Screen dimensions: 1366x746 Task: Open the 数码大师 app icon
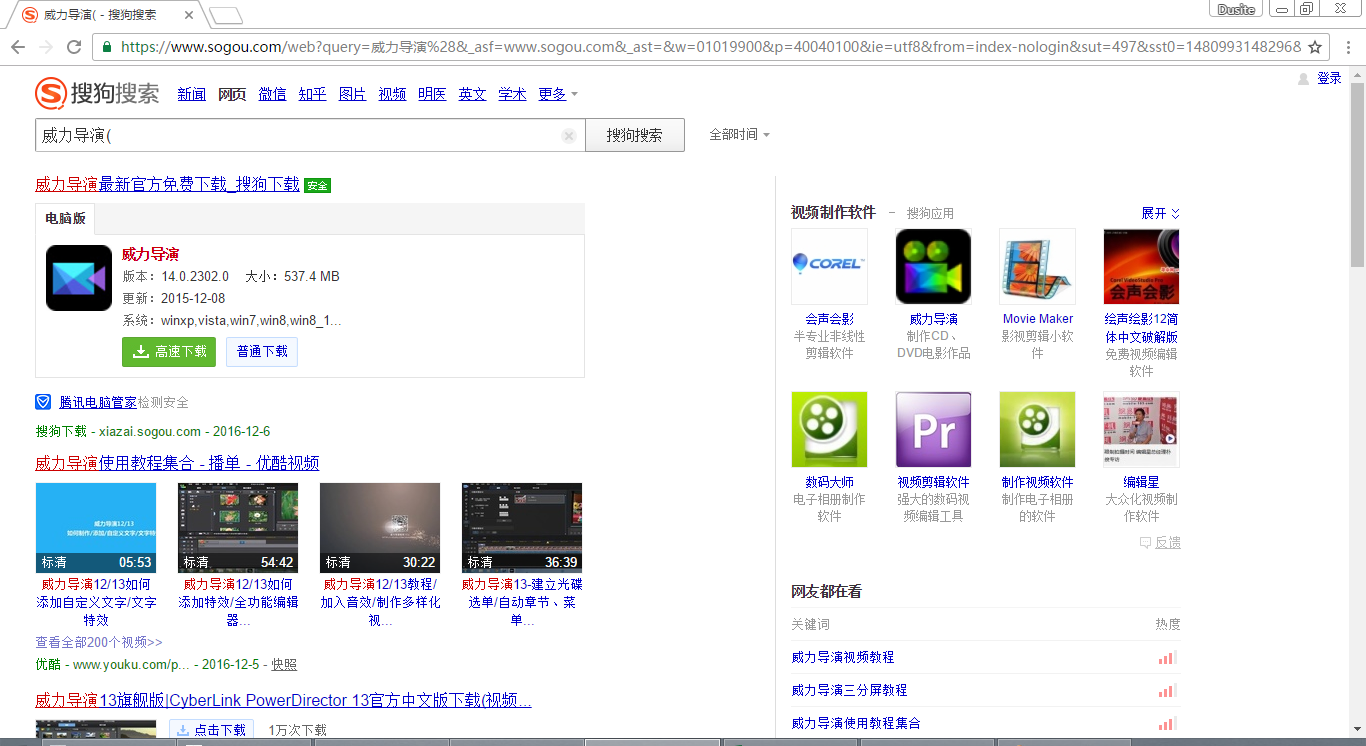(x=829, y=429)
